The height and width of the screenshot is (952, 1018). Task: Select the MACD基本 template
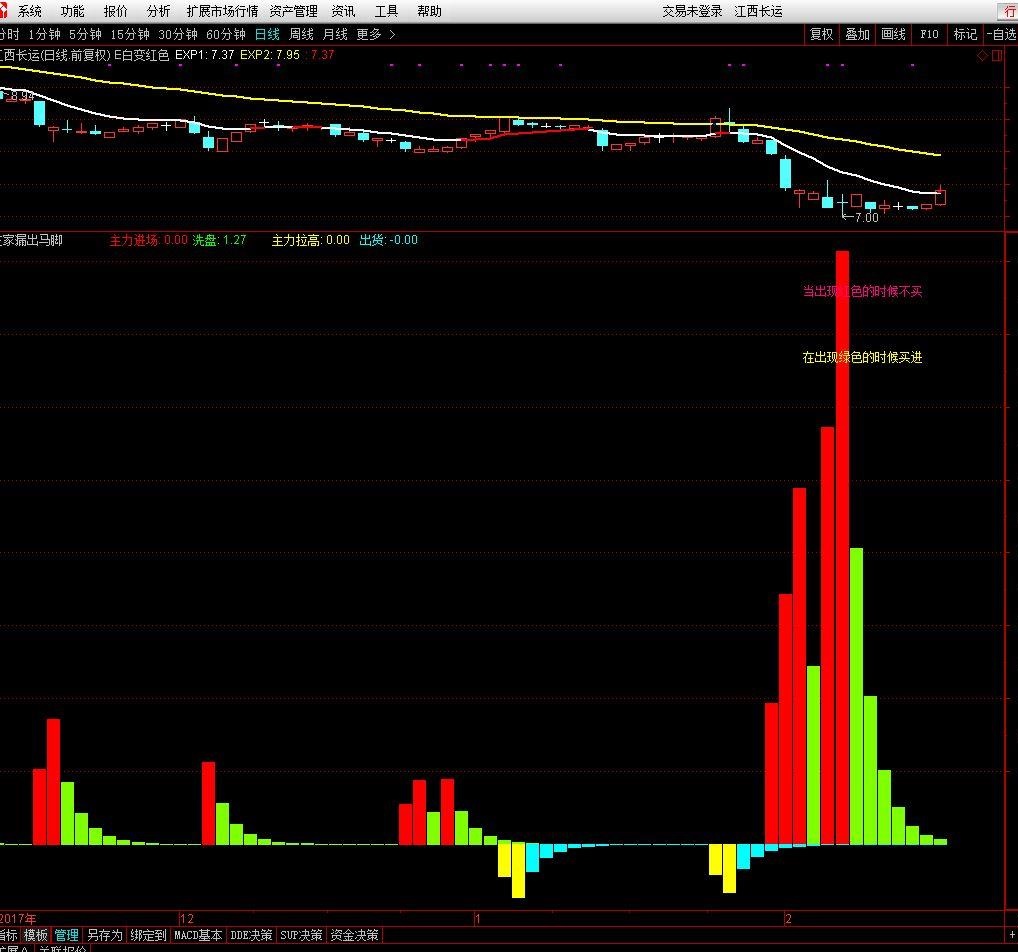tap(198, 935)
